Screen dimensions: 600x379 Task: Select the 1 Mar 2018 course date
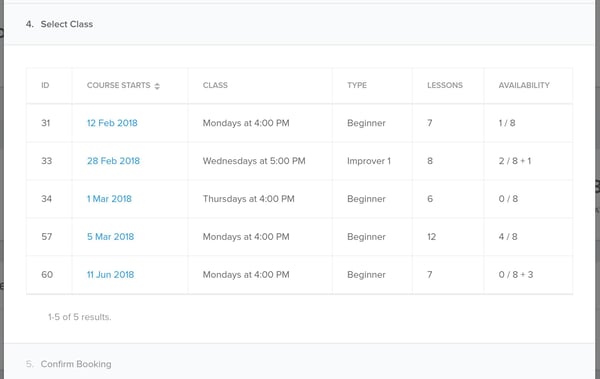click(x=109, y=199)
